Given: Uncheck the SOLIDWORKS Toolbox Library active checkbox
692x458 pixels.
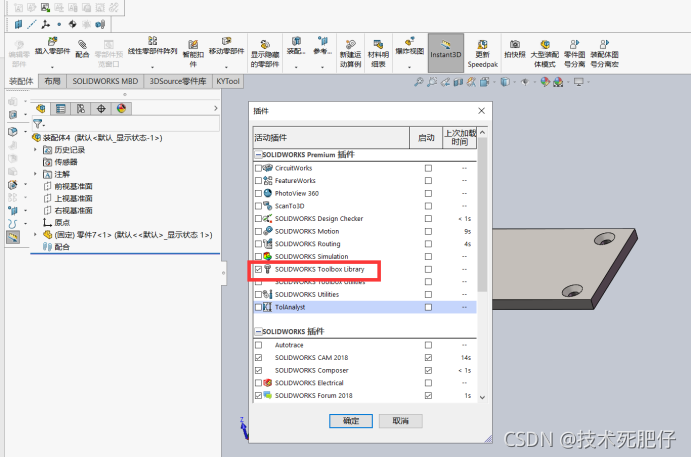Looking at the screenshot, I should (x=259, y=269).
